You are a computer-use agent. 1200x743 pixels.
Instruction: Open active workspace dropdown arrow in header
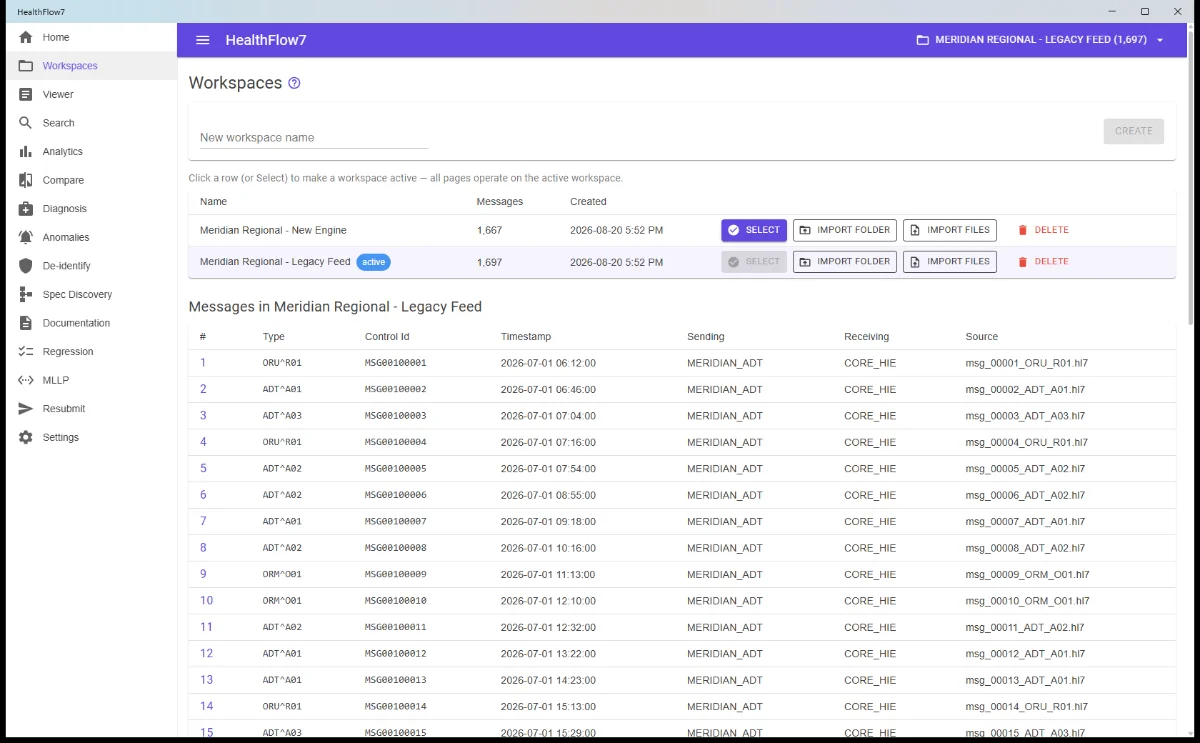click(1160, 40)
